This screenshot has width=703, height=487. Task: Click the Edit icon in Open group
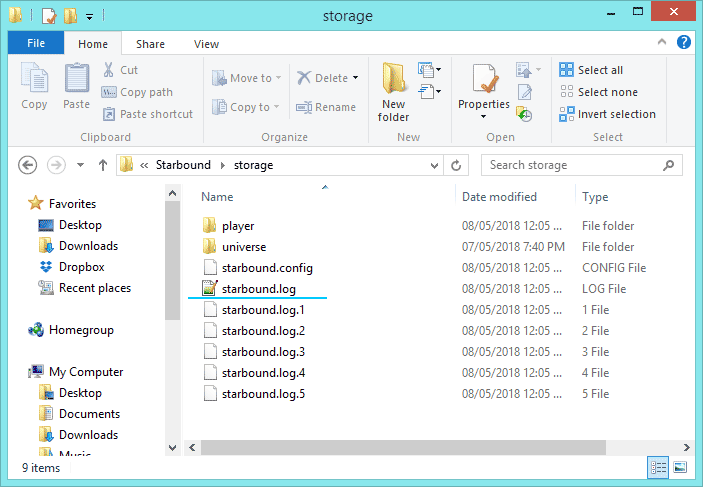tap(525, 92)
